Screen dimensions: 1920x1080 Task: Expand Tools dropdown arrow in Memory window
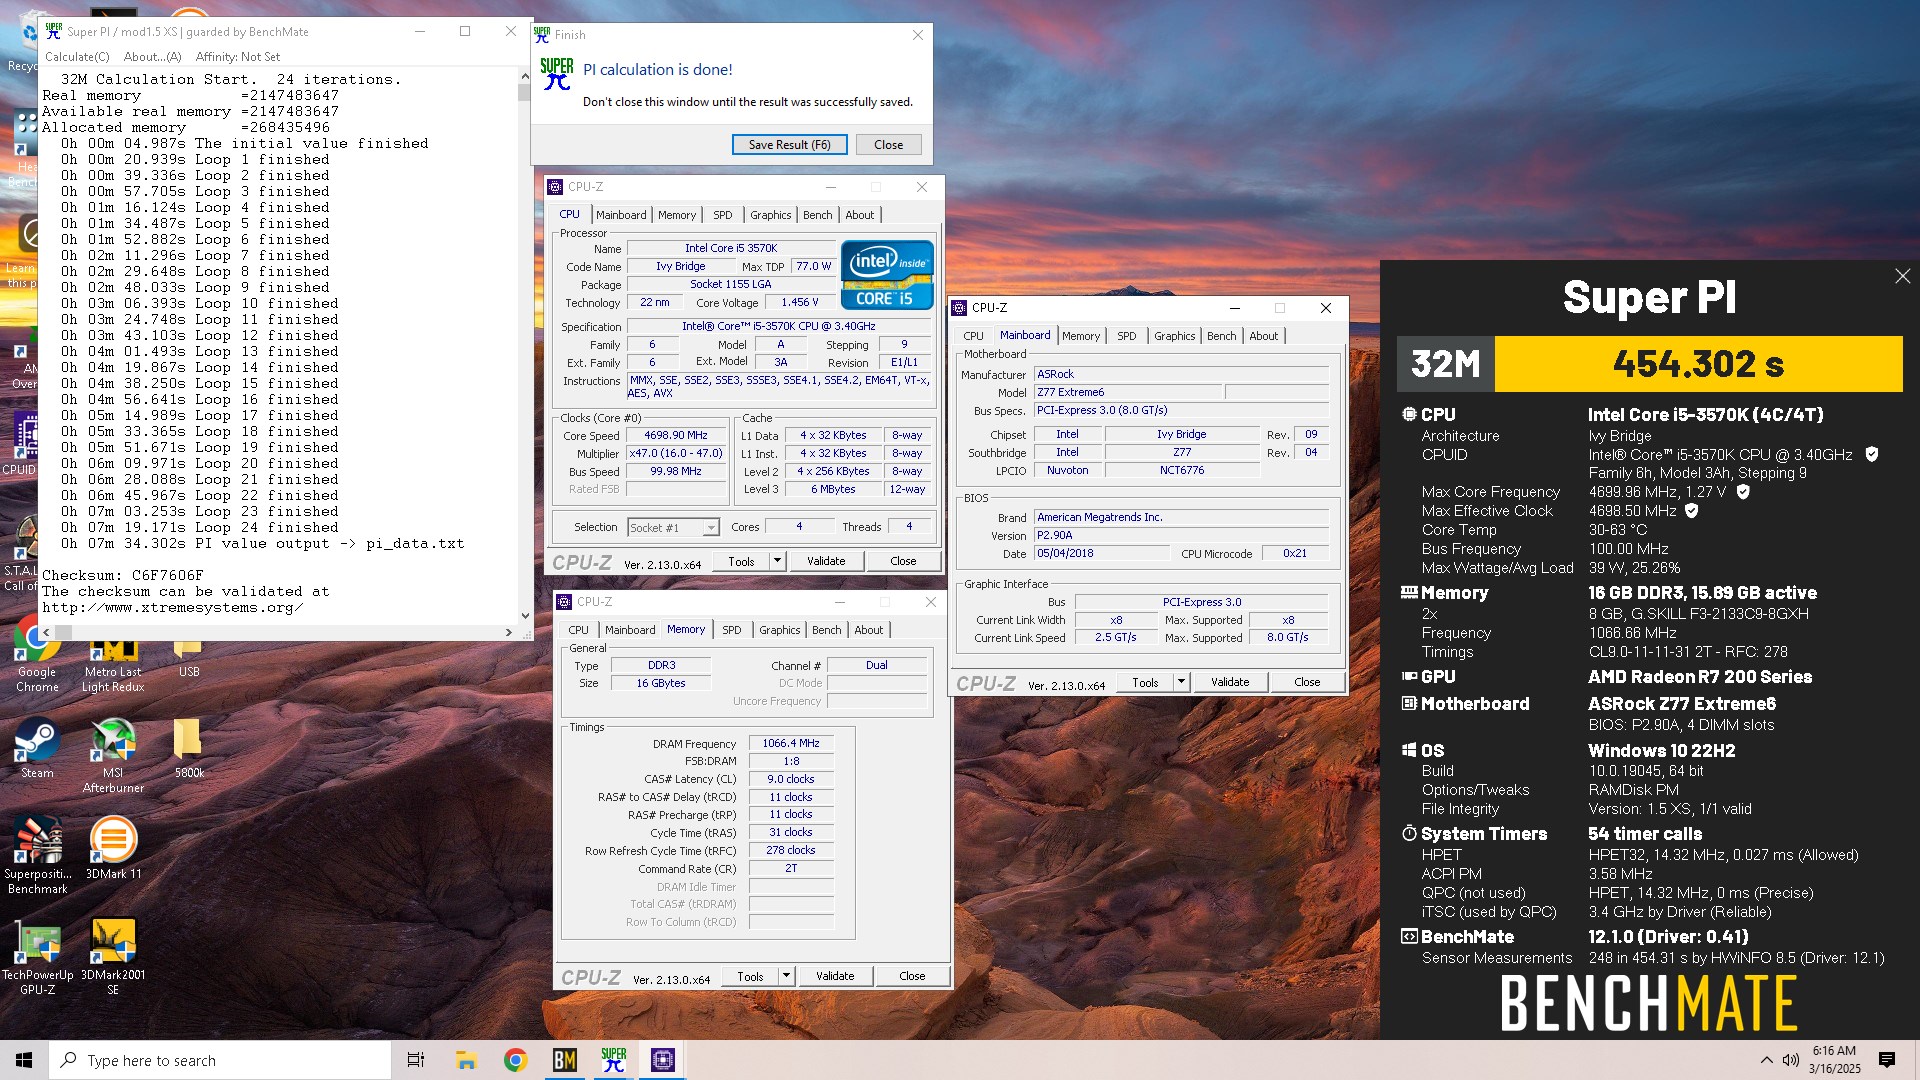[786, 976]
